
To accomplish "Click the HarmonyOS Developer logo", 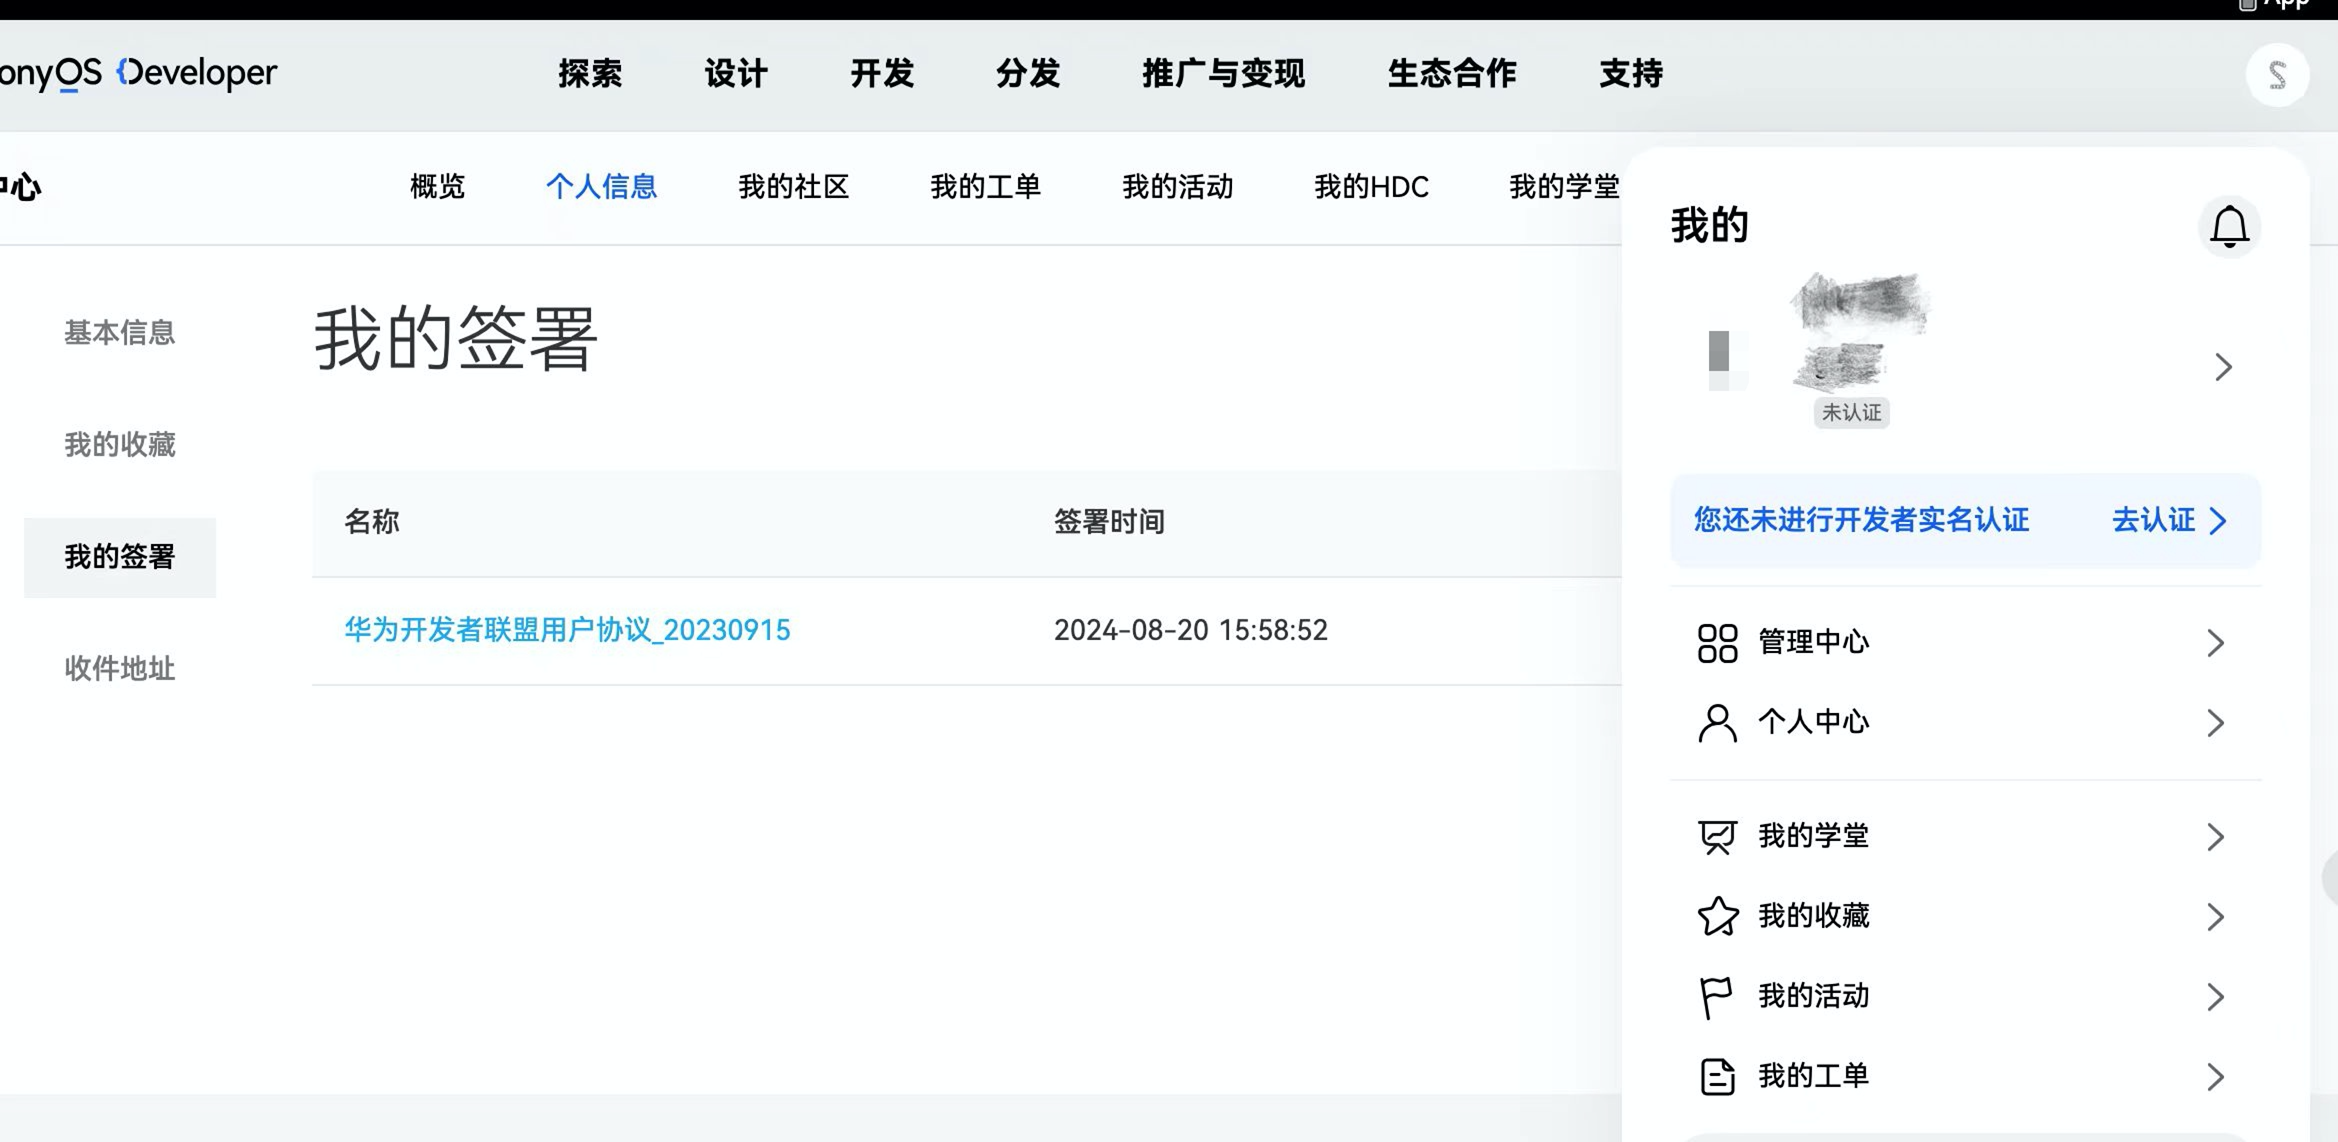I will [138, 73].
